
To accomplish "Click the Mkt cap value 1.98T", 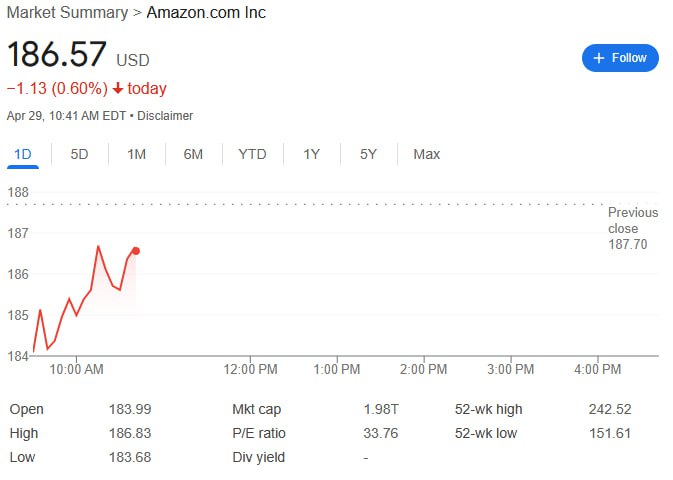I will pos(380,409).
